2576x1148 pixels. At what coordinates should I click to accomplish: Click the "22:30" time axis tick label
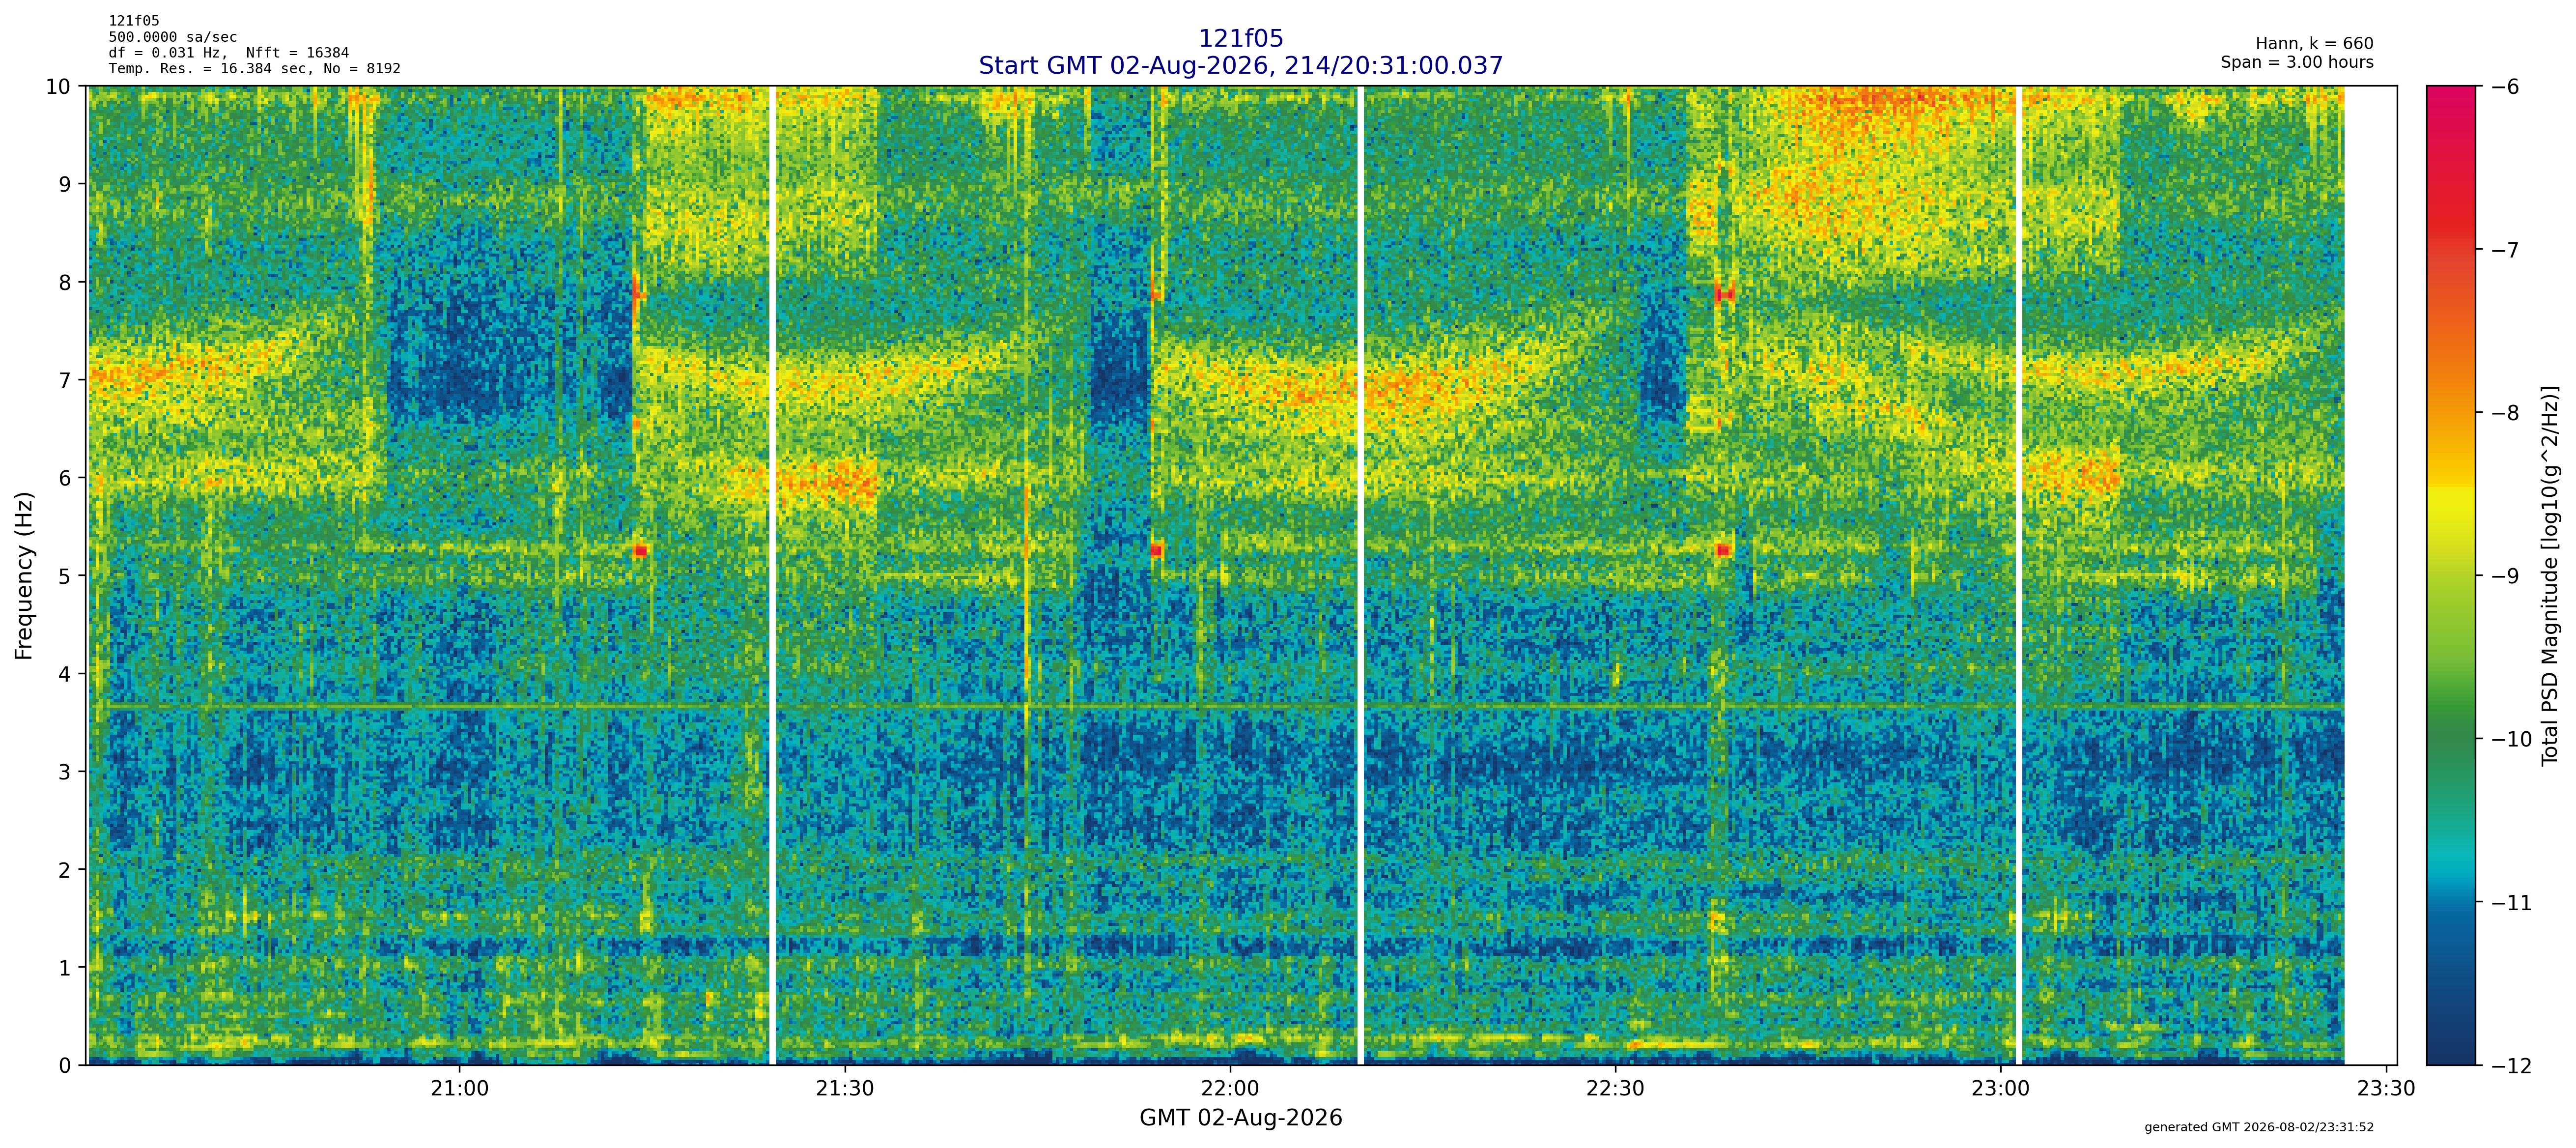[1615, 1089]
